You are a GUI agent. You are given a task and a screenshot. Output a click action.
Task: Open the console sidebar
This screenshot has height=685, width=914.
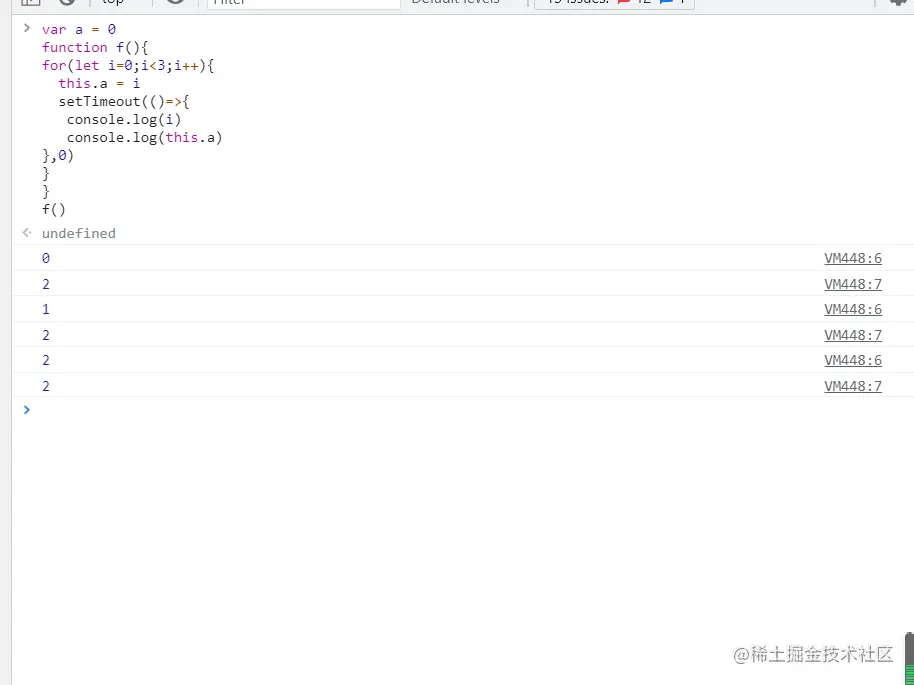point(30,3)
